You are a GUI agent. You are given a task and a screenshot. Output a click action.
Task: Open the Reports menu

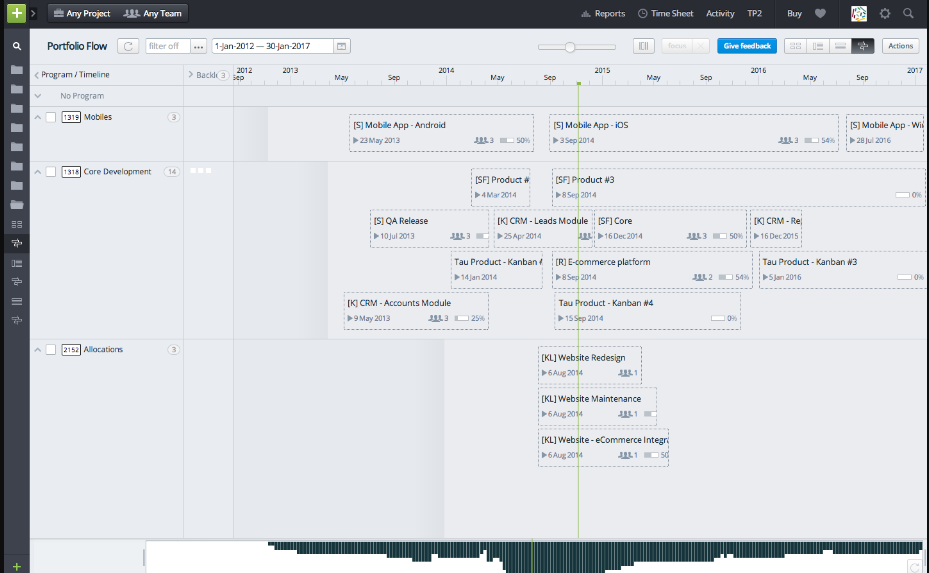tap(603, 14)
